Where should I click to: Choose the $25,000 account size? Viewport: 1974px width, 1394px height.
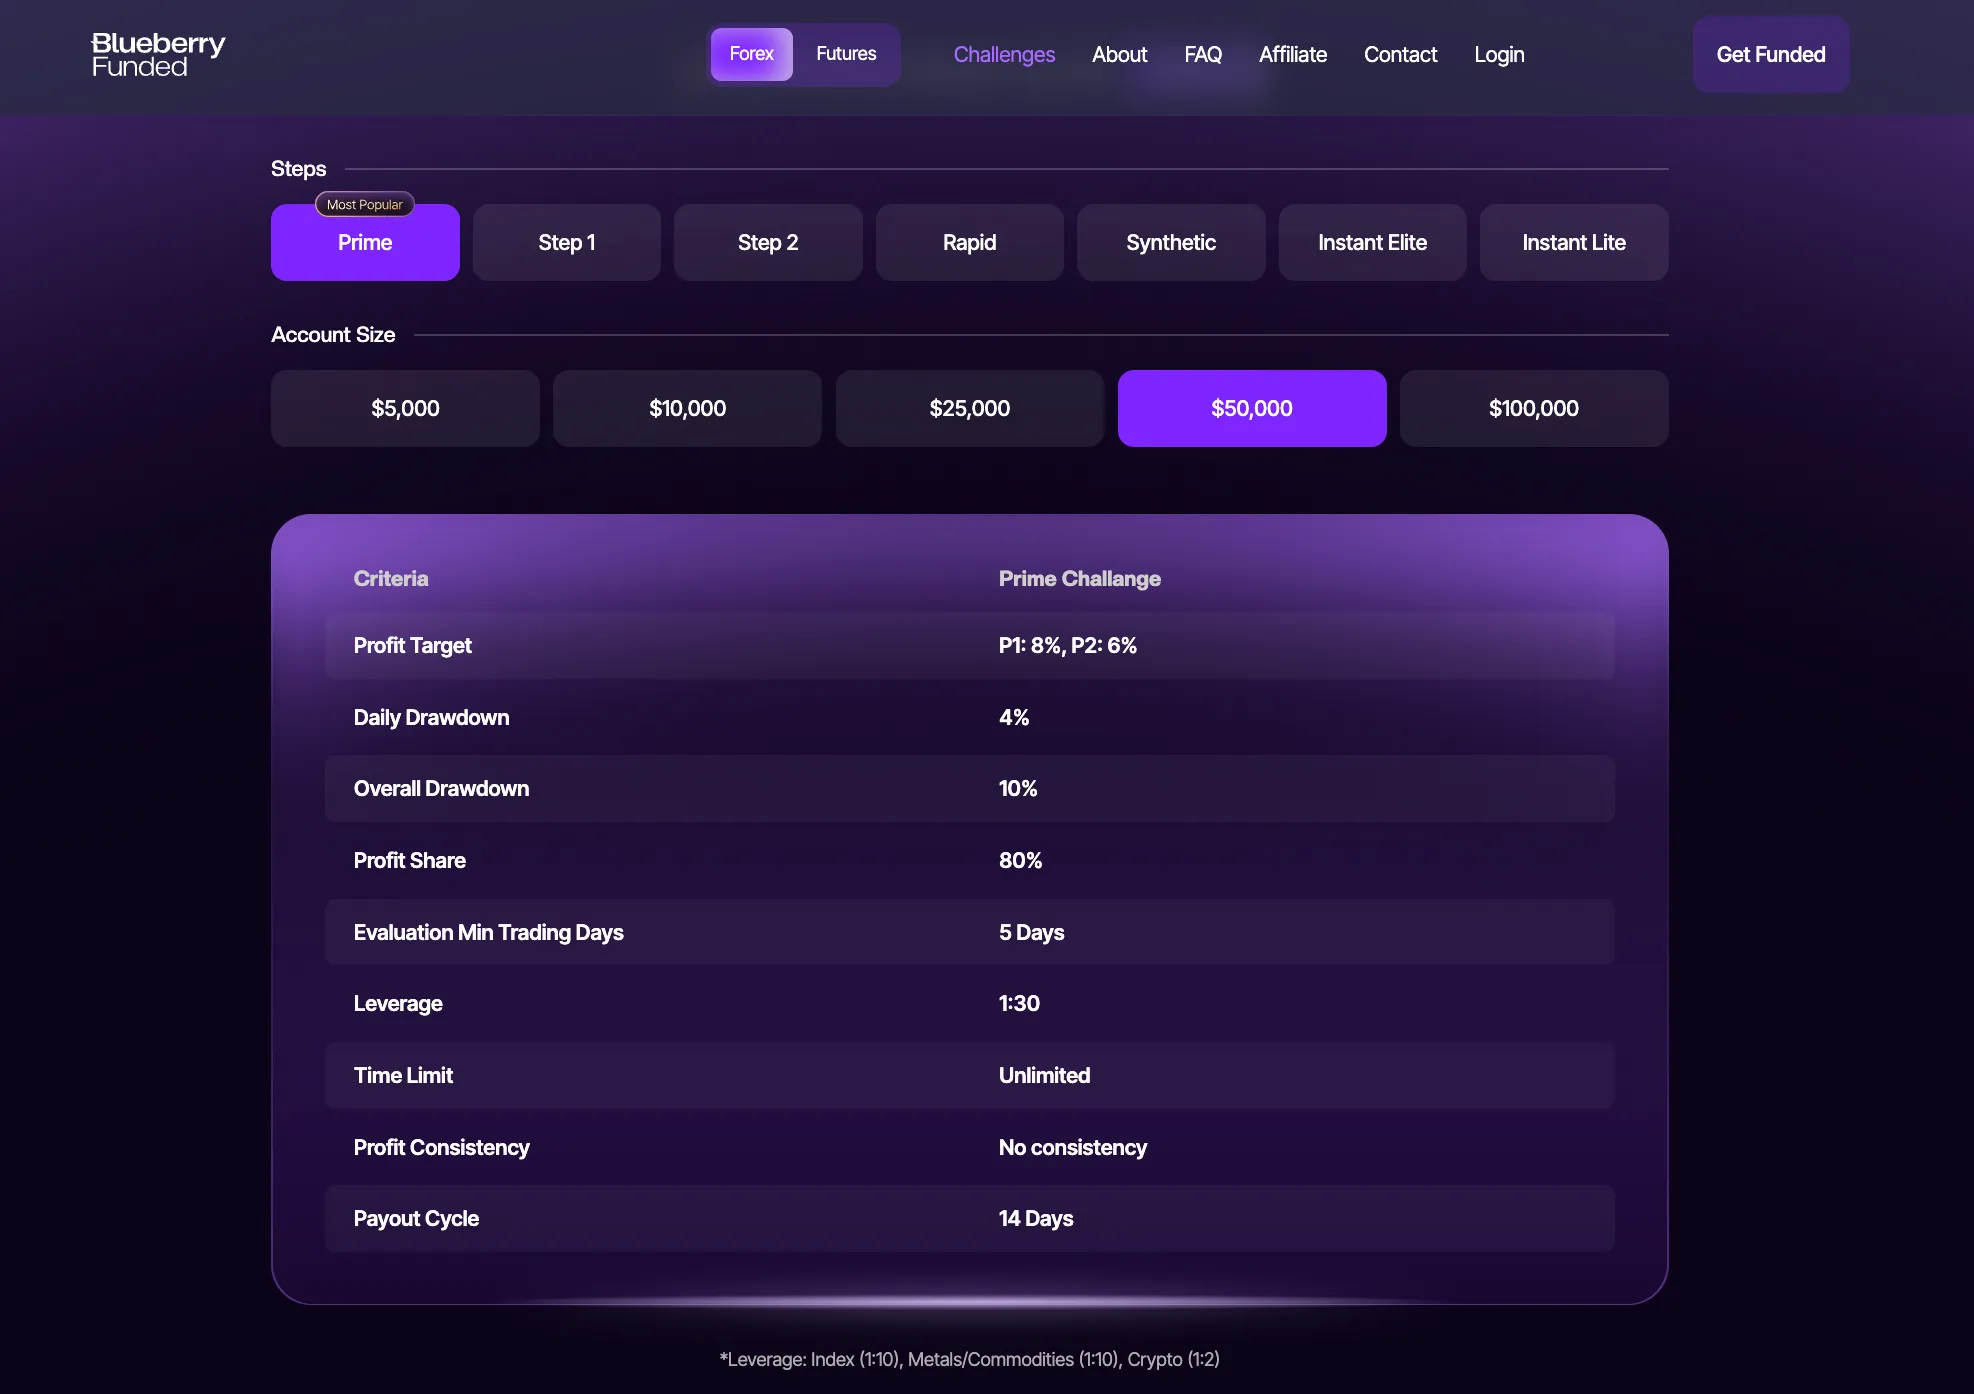[969, 409]
